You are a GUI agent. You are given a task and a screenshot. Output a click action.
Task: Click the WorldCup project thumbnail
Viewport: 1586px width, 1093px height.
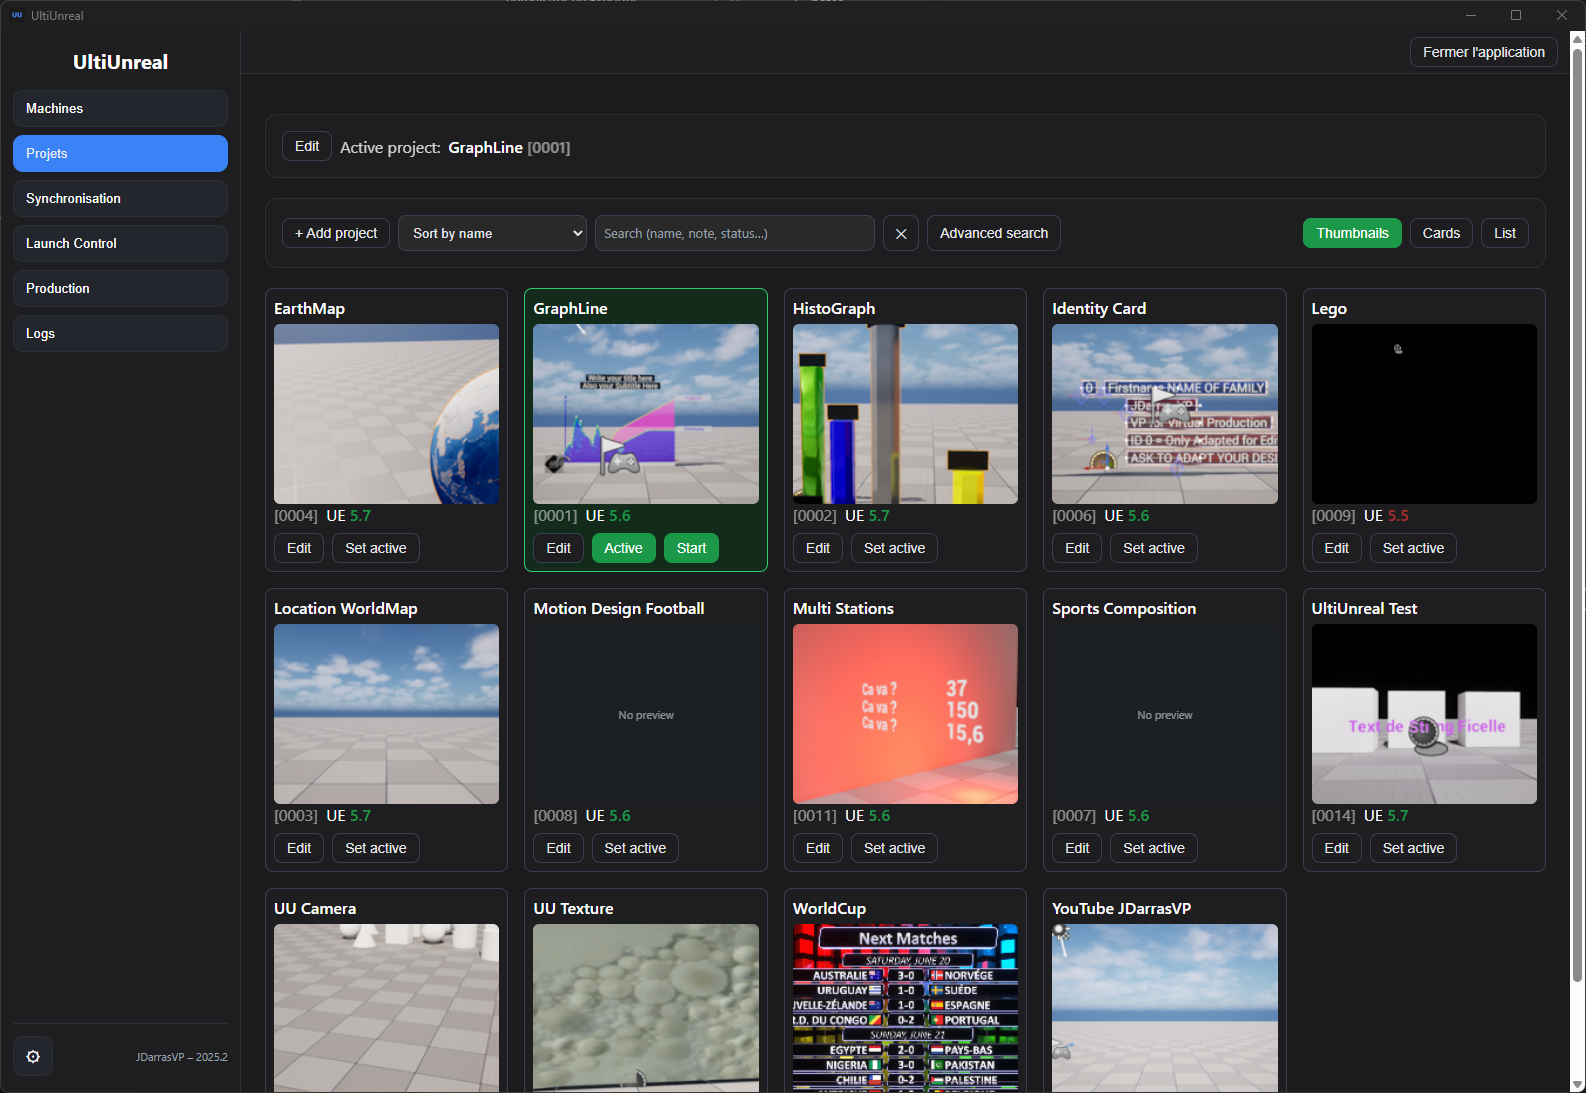point(905,1006)
